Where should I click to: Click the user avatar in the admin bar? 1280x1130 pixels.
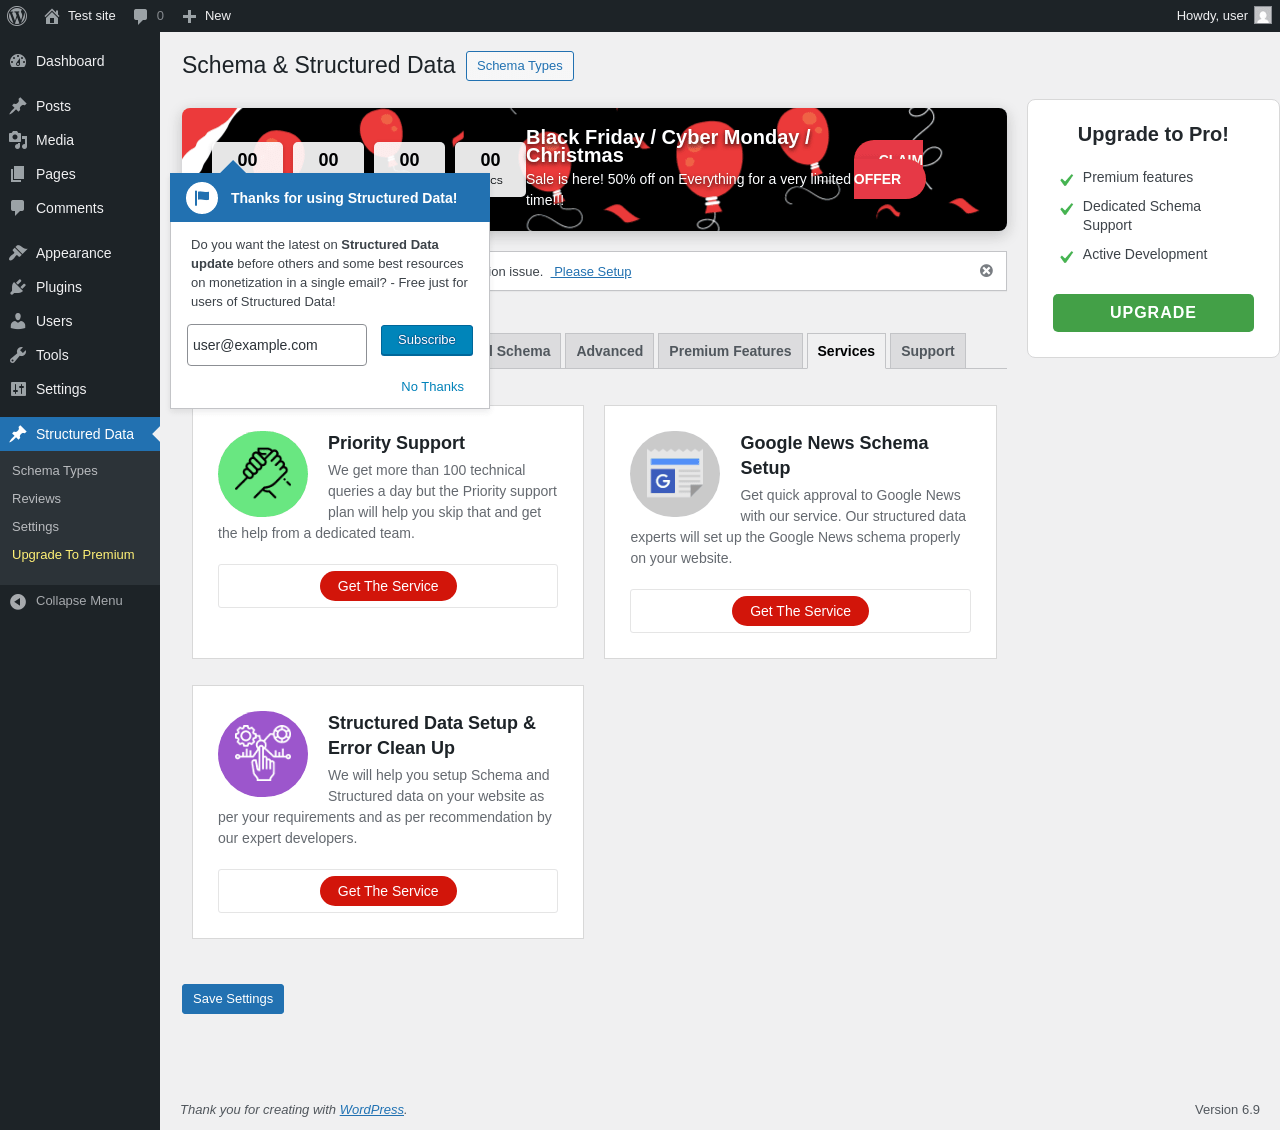tap(1263, 16)
